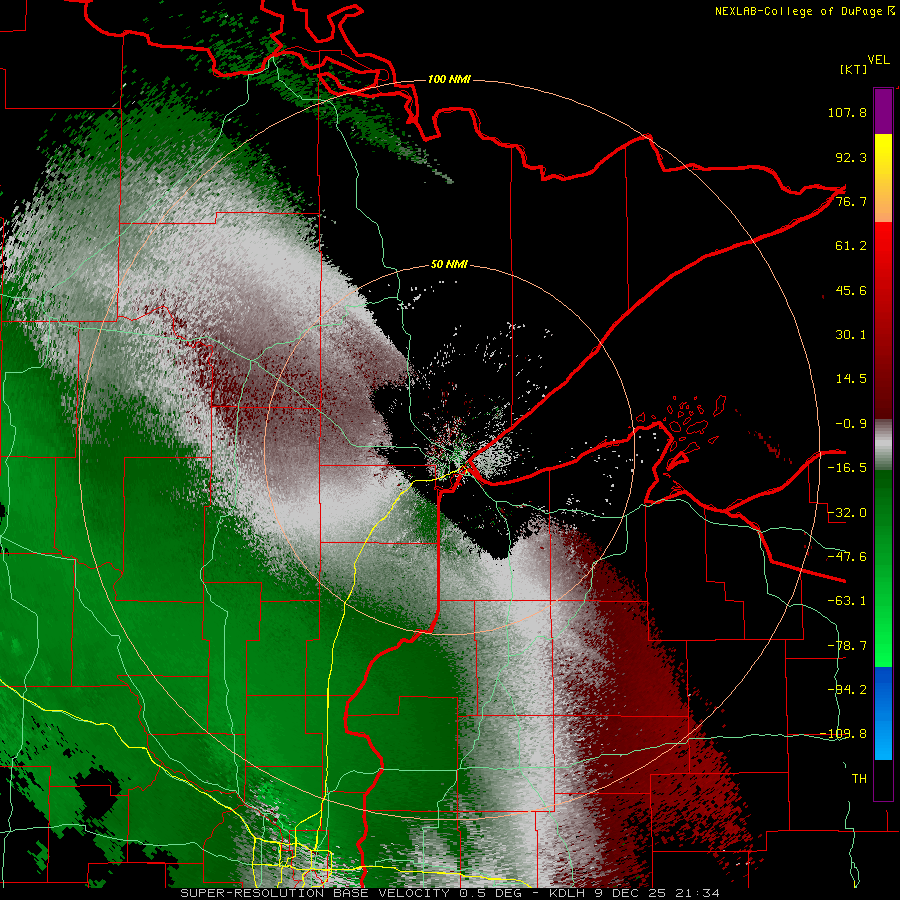900x900 pixels.
Task: Select the 30.1 scale value
Action: 851,335
